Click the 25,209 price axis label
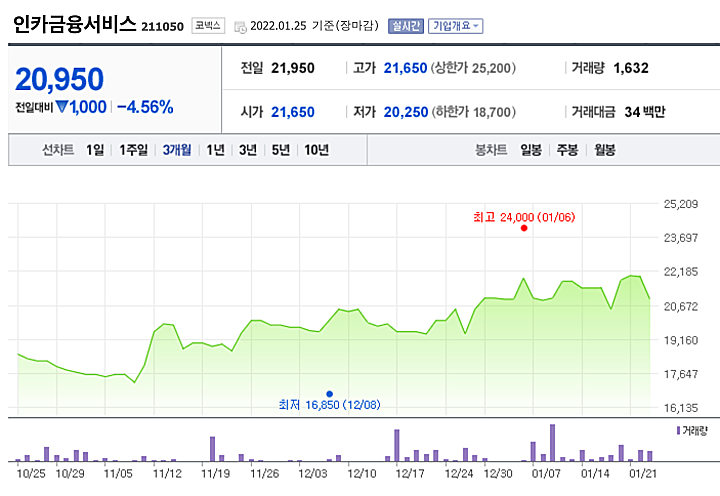 [x=681, y=204]
